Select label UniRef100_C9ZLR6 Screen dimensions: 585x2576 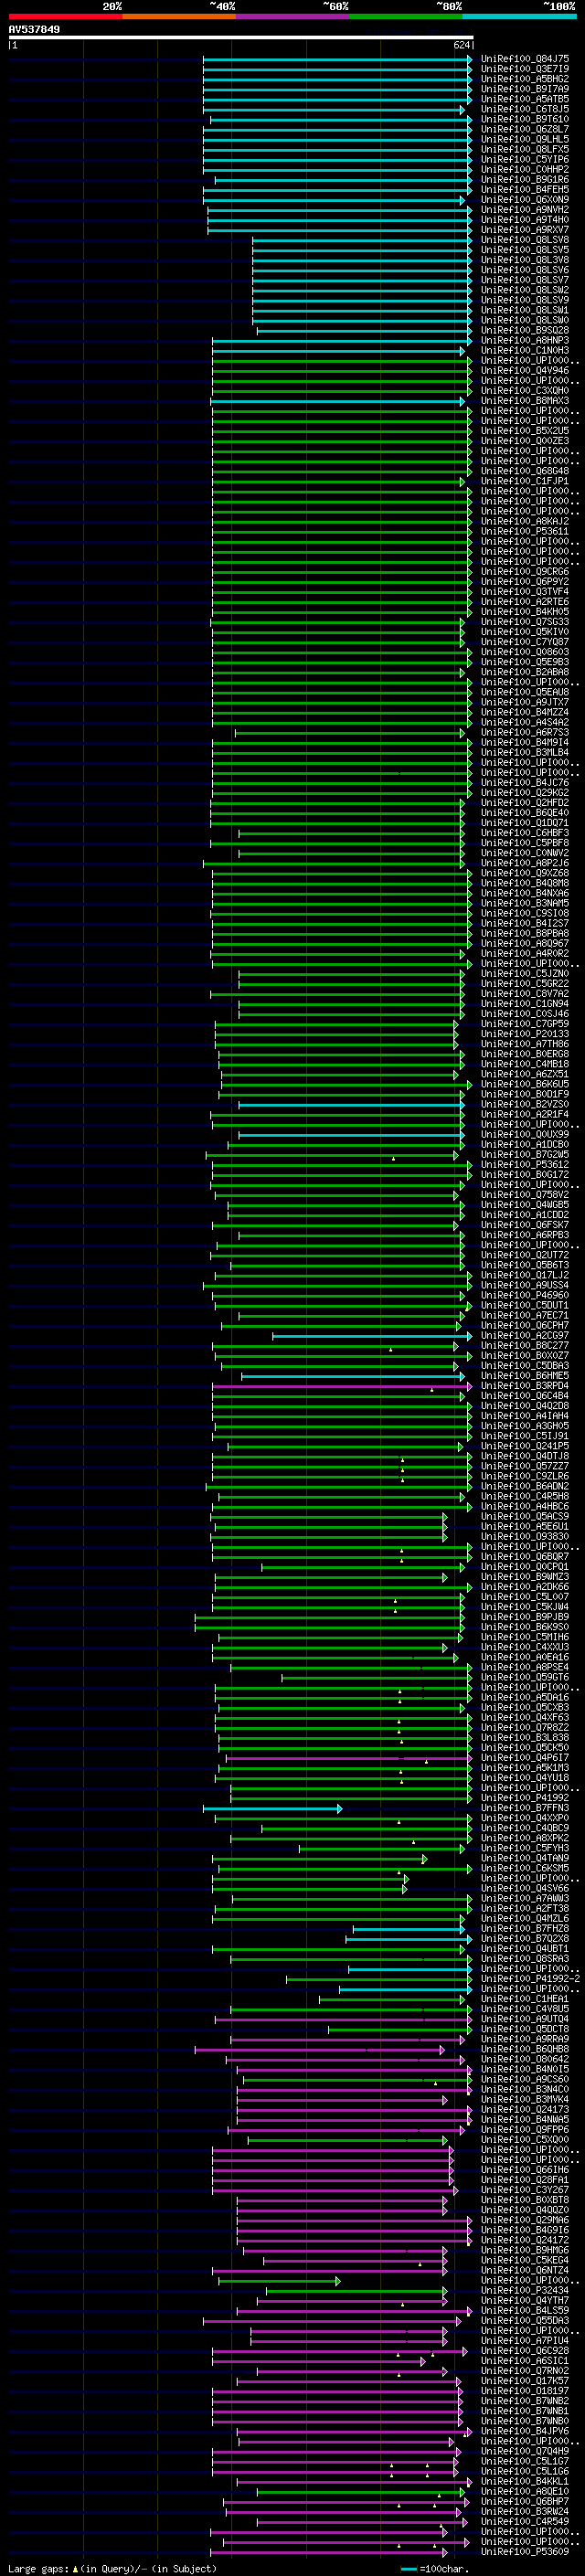(525, 1476)
